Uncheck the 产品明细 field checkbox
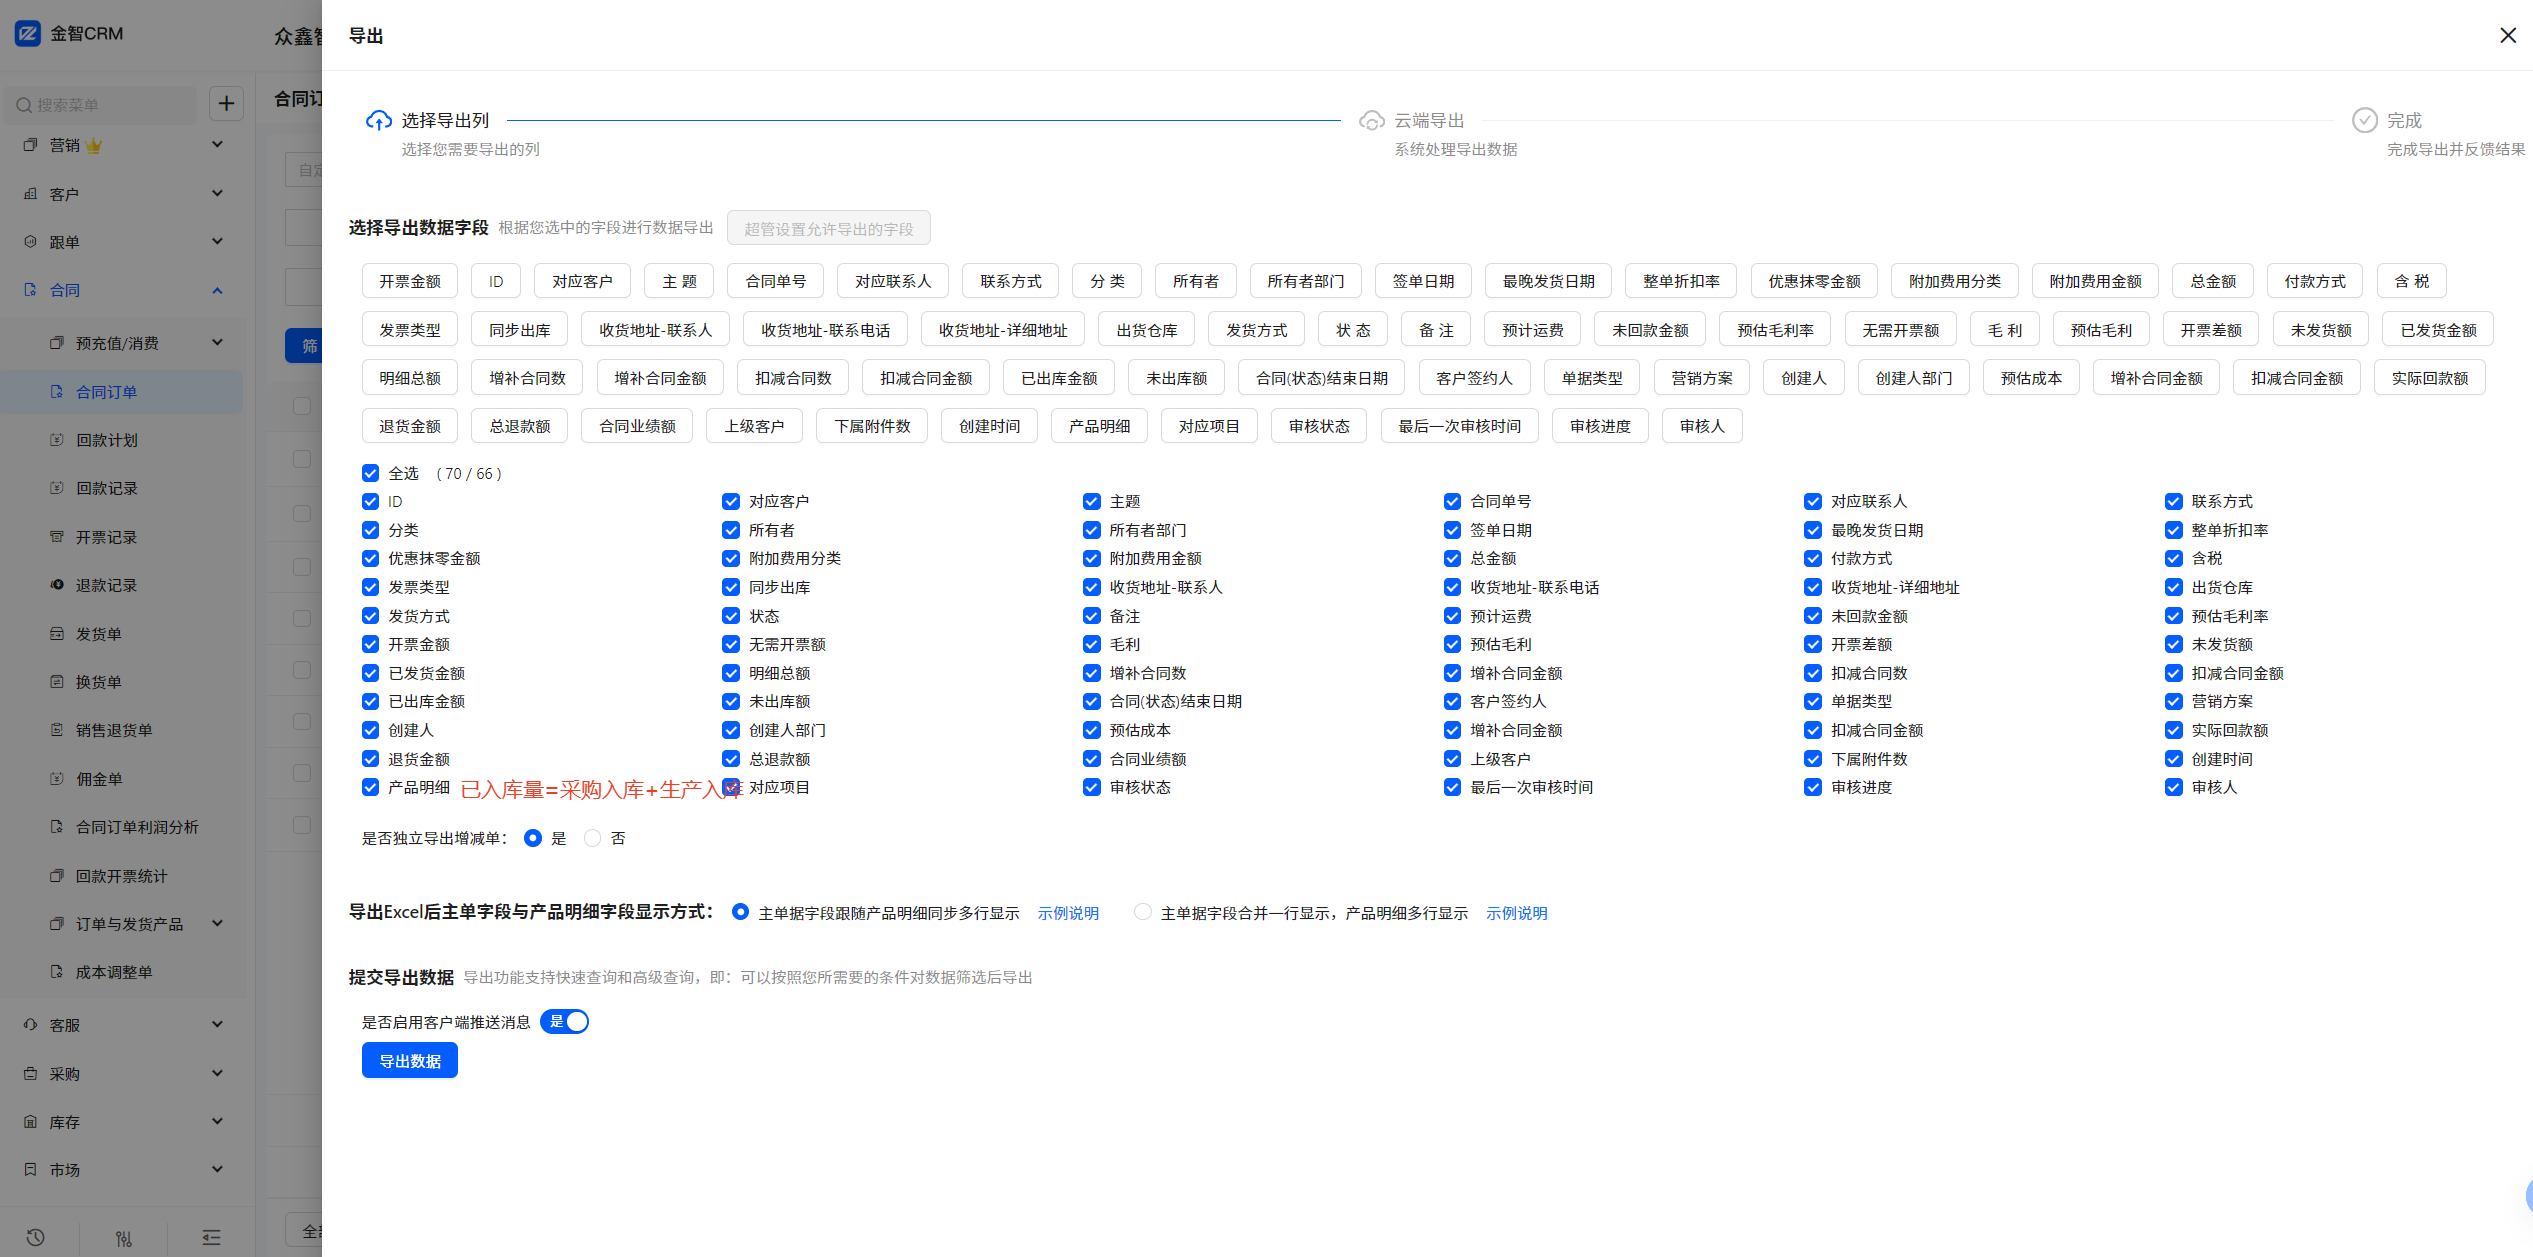 [371, 787]
